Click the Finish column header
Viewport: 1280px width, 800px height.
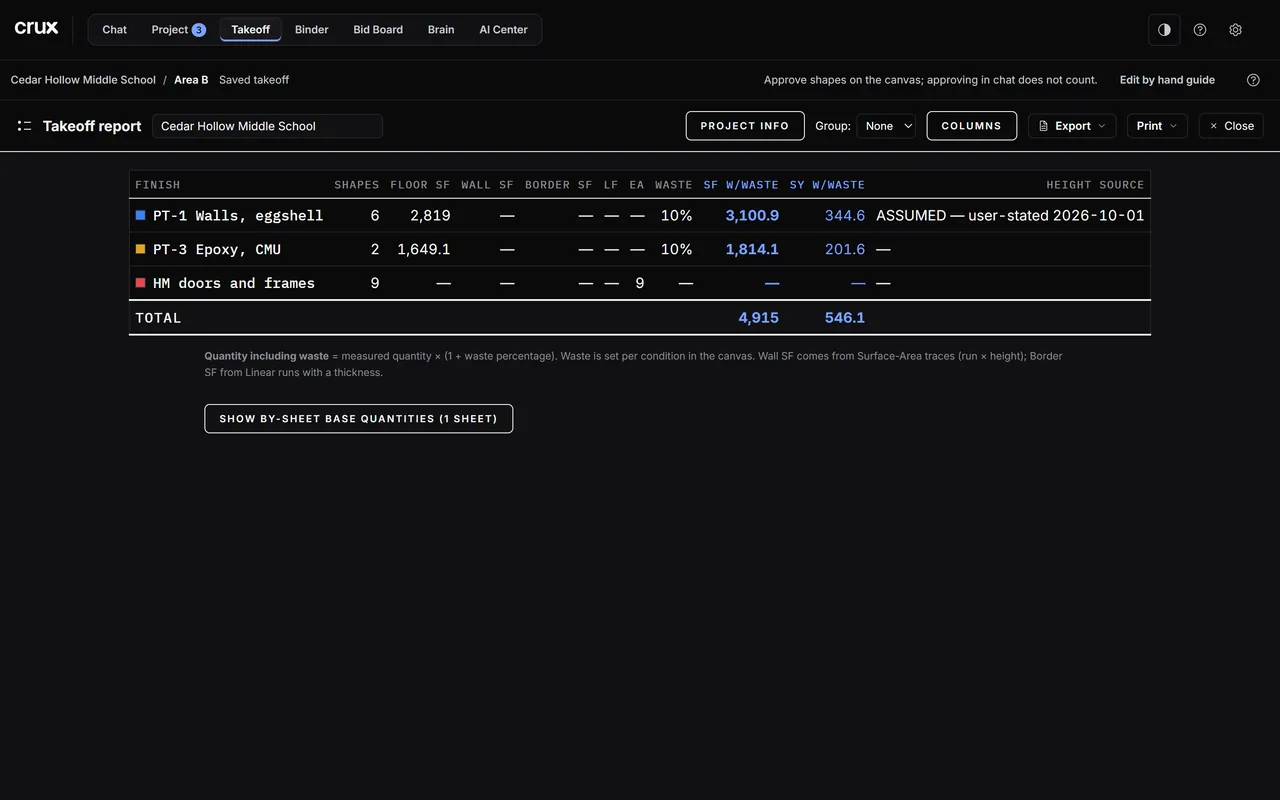click(x=158, y=185)
